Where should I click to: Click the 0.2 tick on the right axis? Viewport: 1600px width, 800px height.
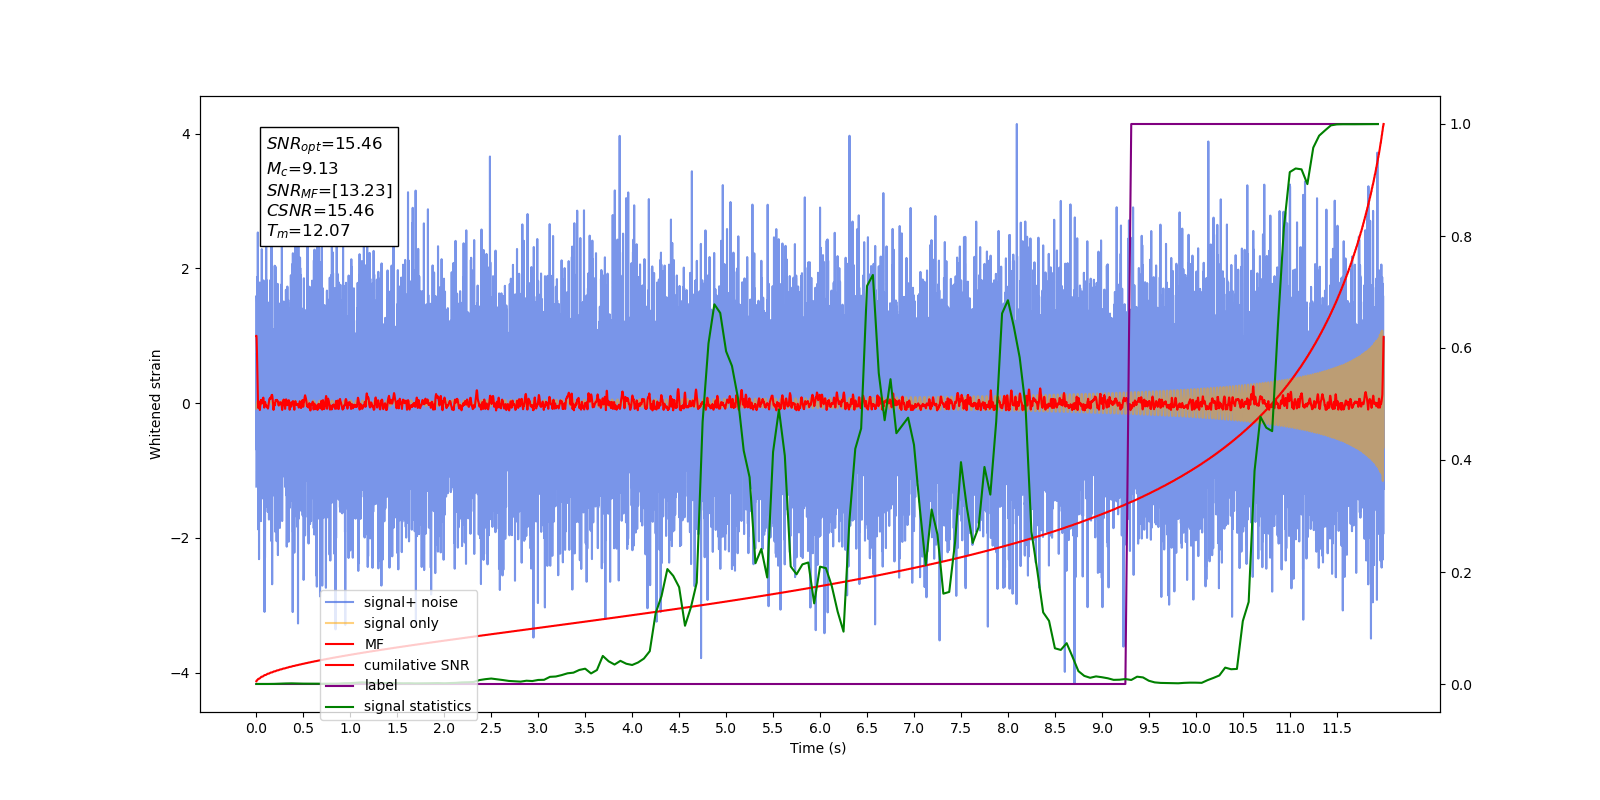tap(1461, 573)
